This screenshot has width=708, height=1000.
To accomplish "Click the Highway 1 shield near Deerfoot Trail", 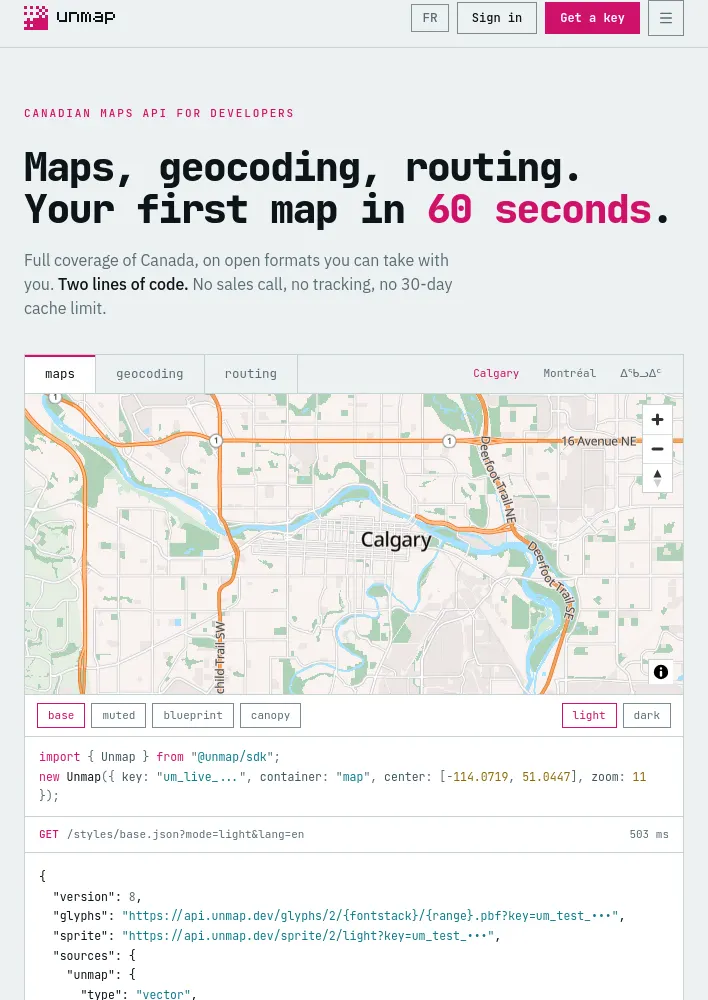I will pyautogui.click(x=450, y=441).
